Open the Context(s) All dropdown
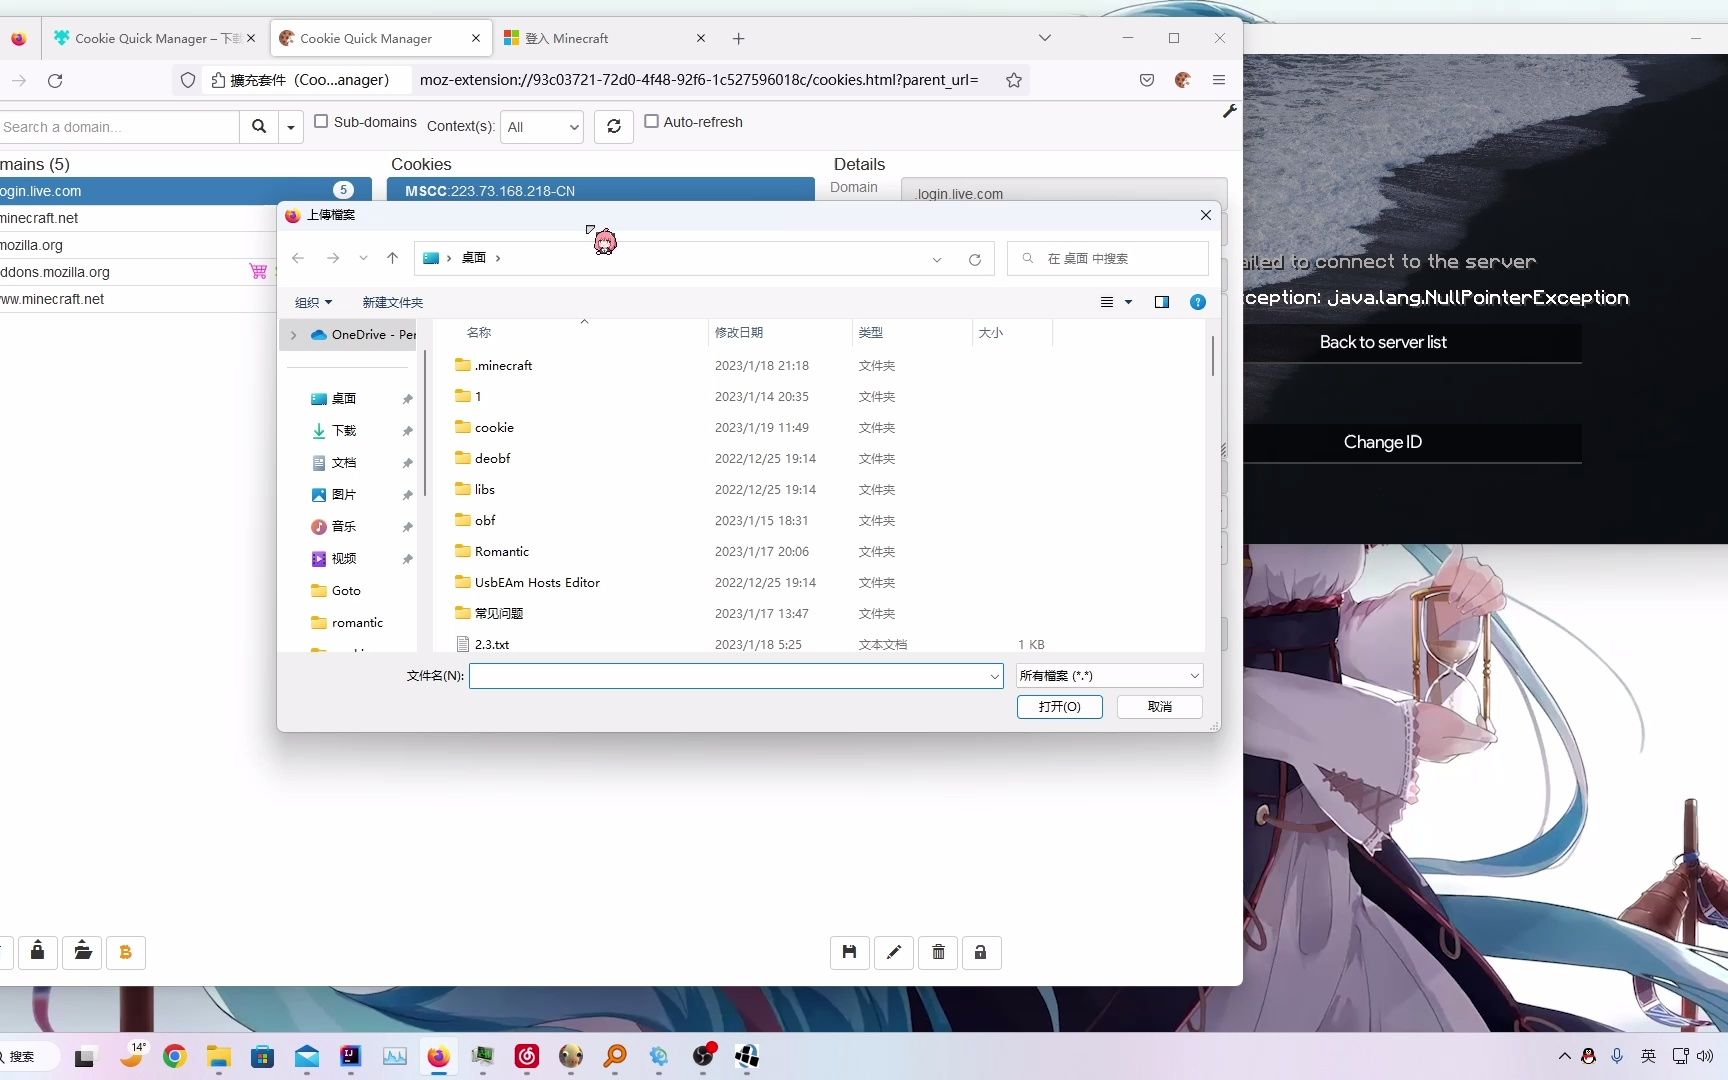This screenshot has height=1080, width=1728. click(542, 127)
